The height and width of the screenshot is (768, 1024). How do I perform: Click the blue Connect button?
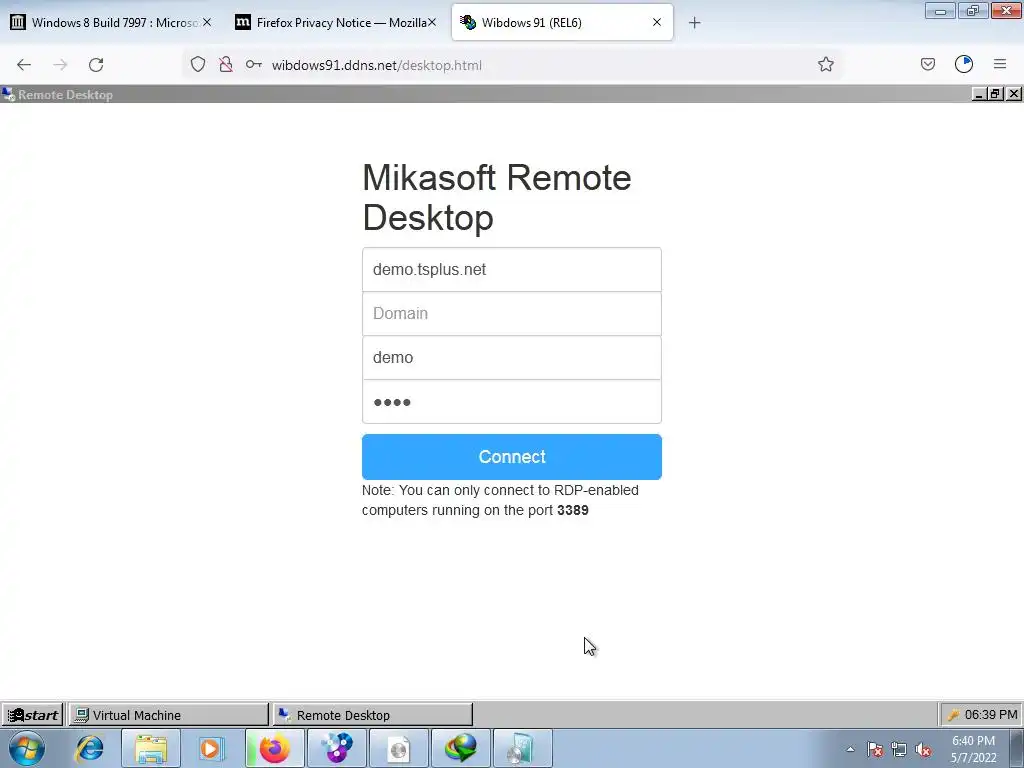pyautogui.click(x=511, y=456)
